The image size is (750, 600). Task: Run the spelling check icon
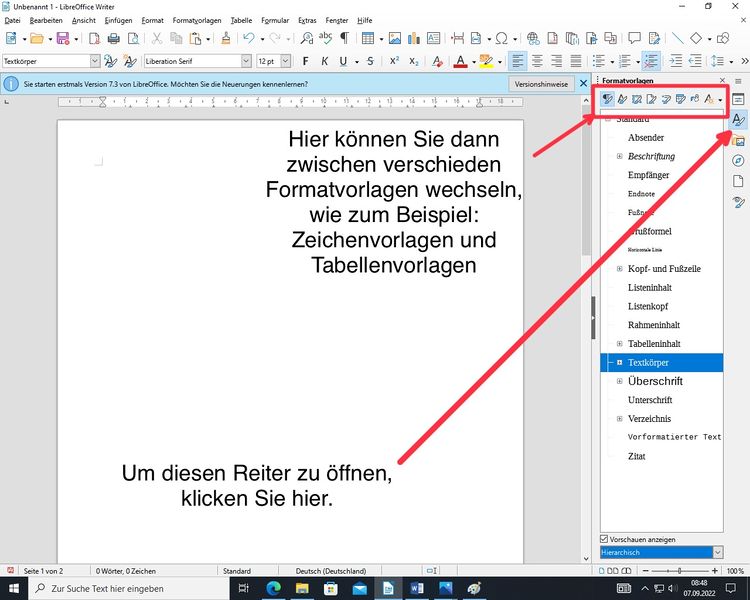pos(325,38)
